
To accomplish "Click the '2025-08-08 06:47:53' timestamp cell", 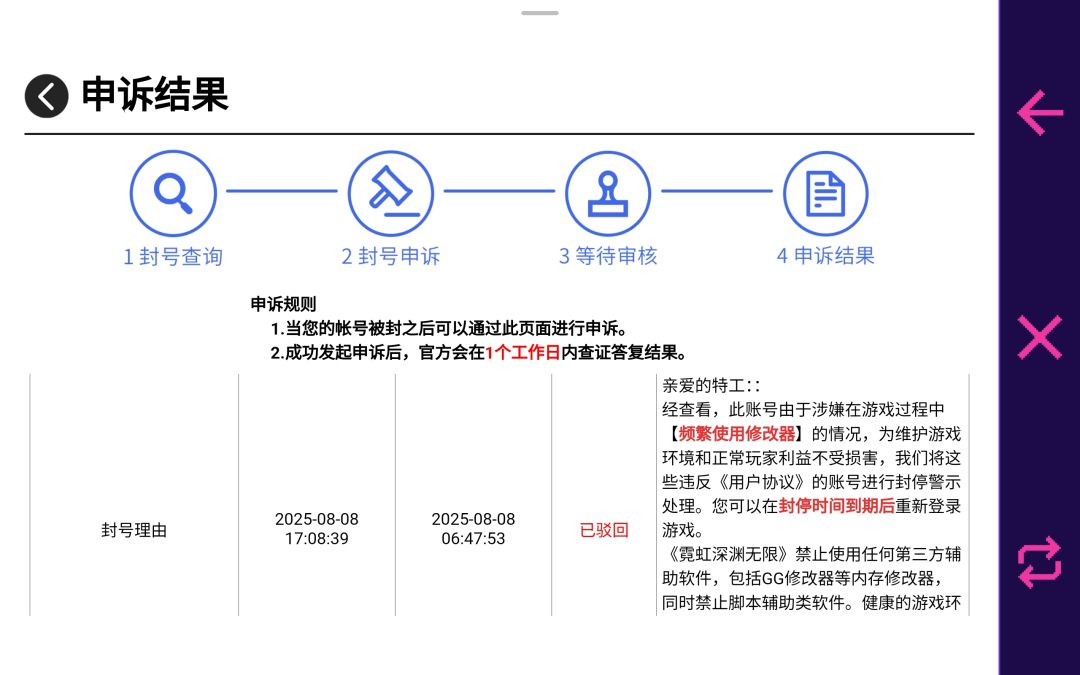I will (473, 528).
